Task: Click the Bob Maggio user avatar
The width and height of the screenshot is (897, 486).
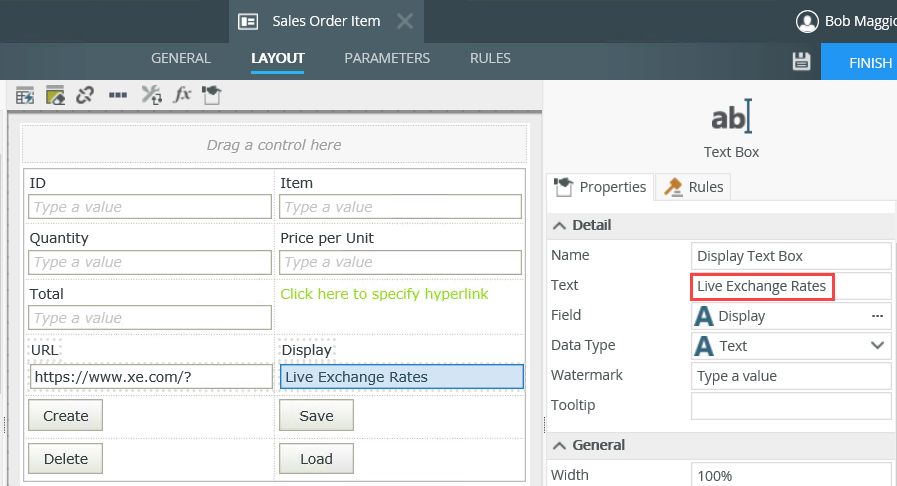Action: (807, 21)
